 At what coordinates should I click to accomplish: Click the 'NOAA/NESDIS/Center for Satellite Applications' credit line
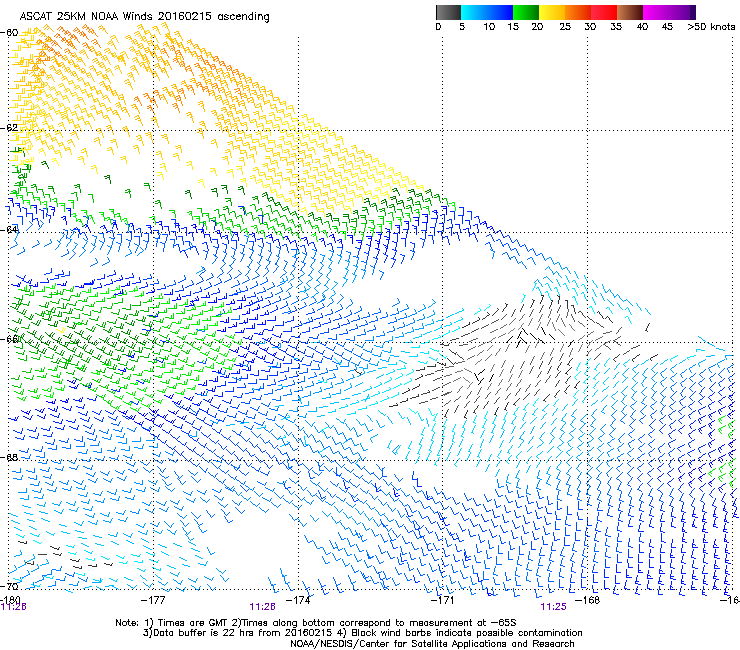pos(432,644)
